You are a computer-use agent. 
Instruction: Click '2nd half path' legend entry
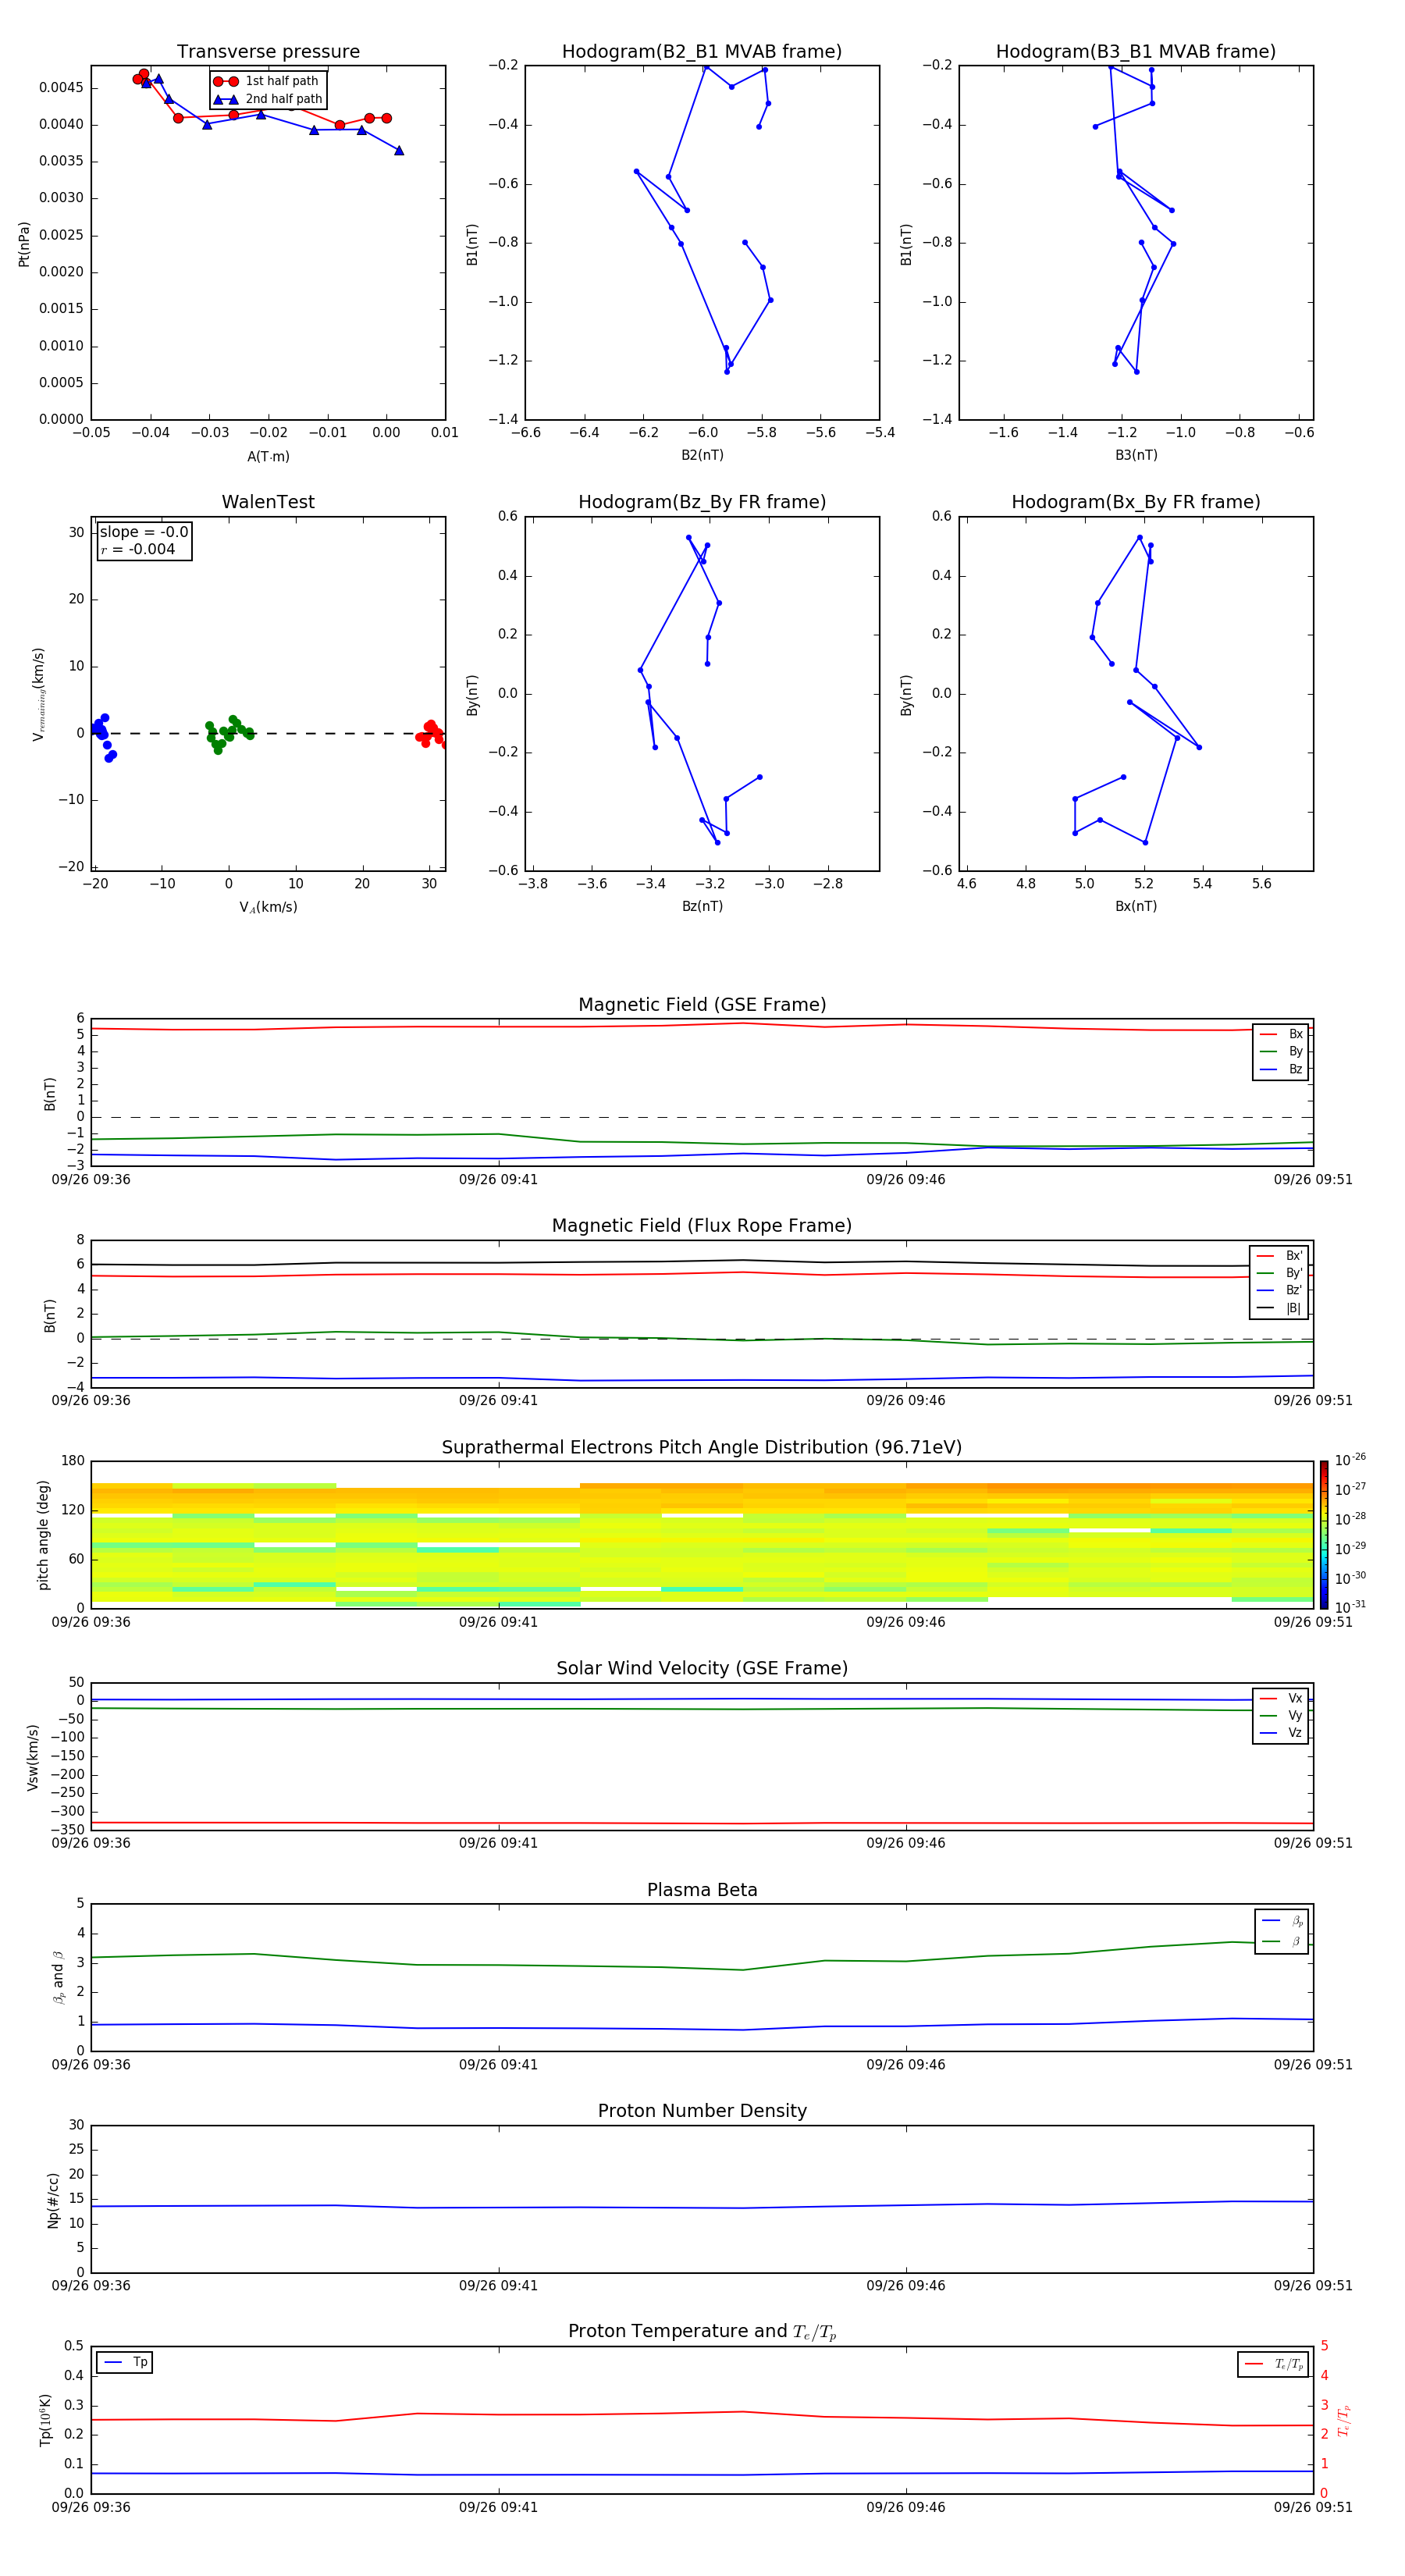(267, 99)
